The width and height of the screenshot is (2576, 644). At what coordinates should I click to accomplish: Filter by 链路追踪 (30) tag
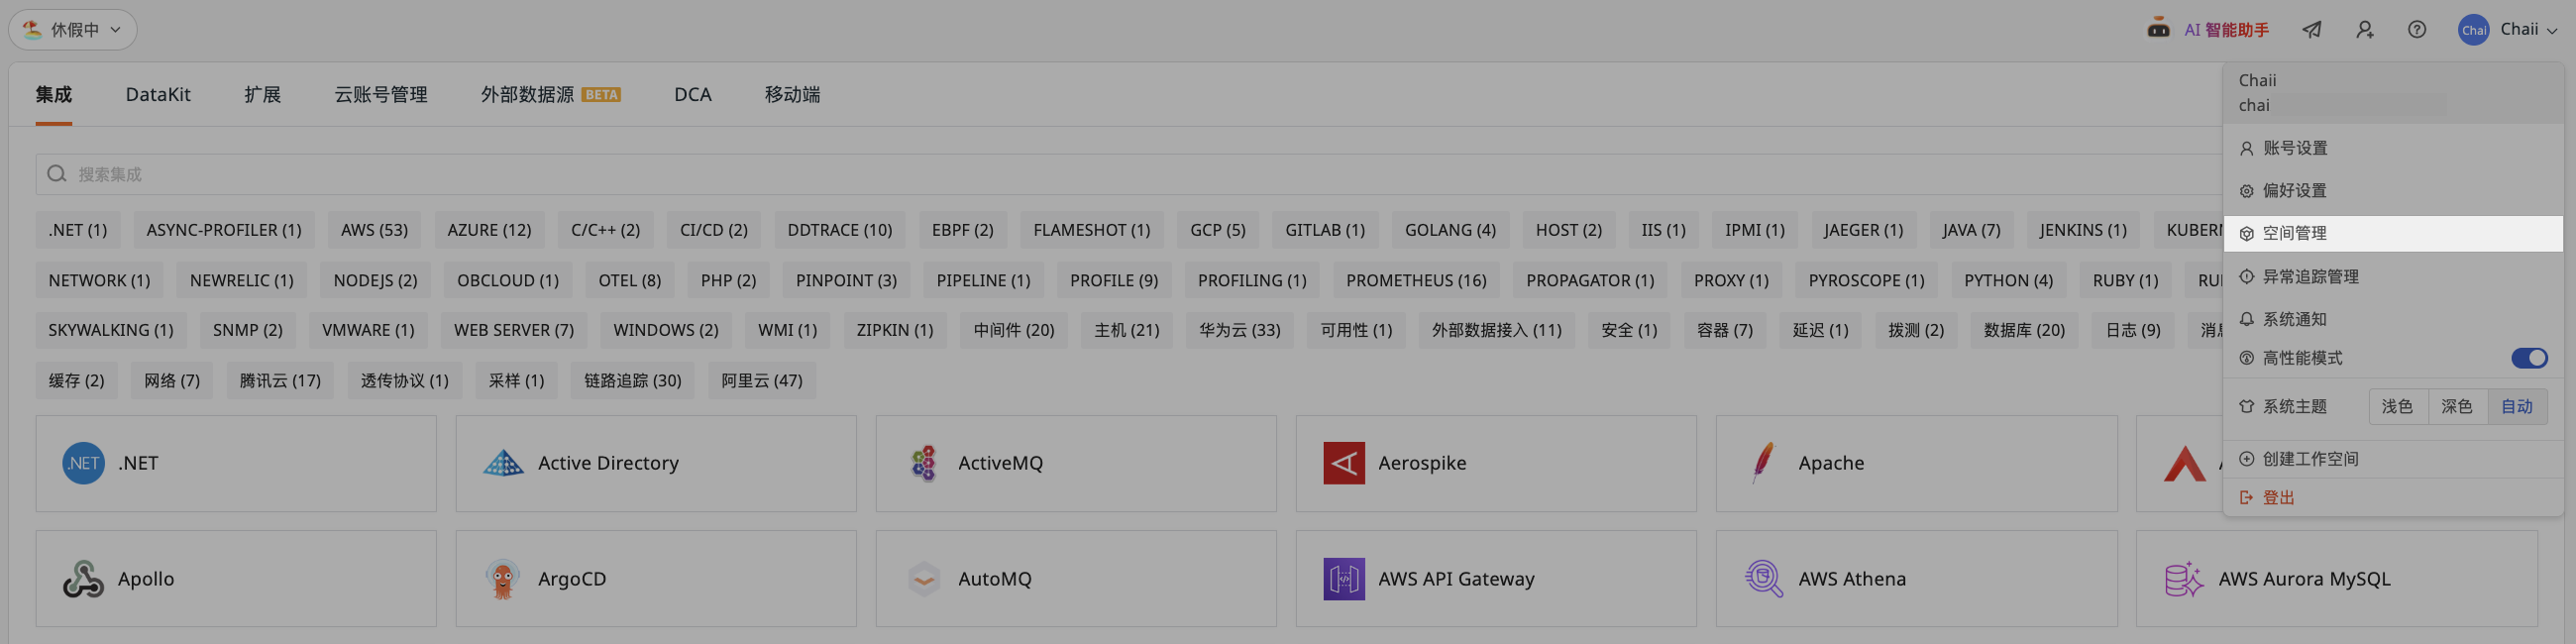(x=632, y=381)
